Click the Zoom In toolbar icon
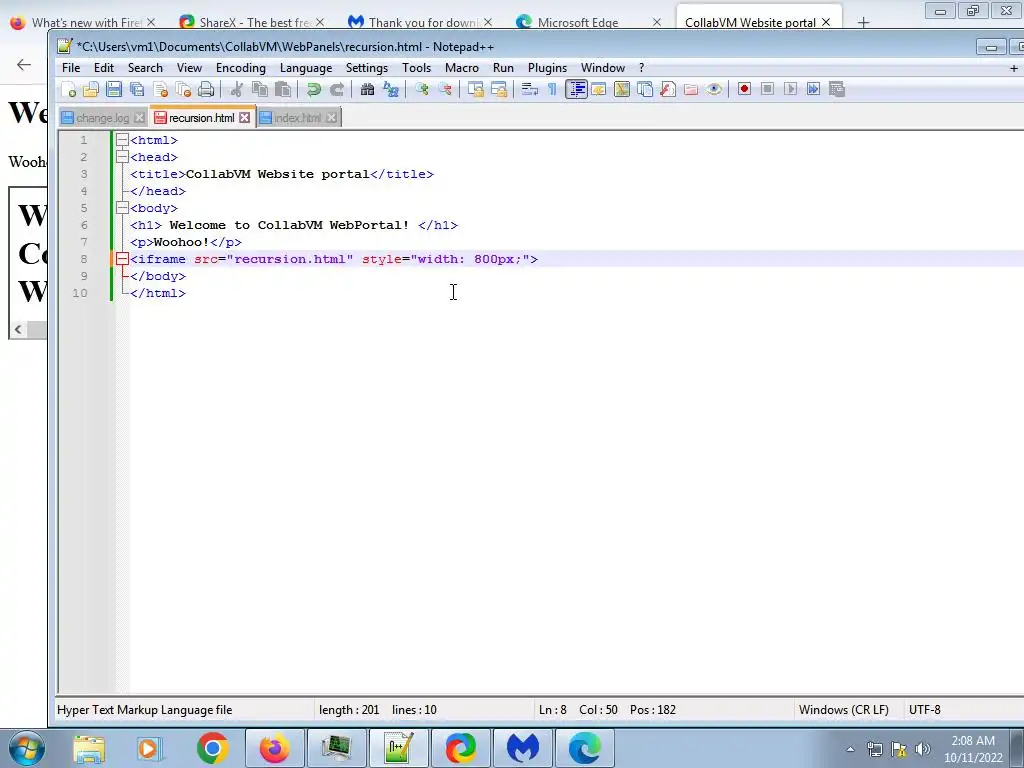1024x768 pixels. coord(421,89)
